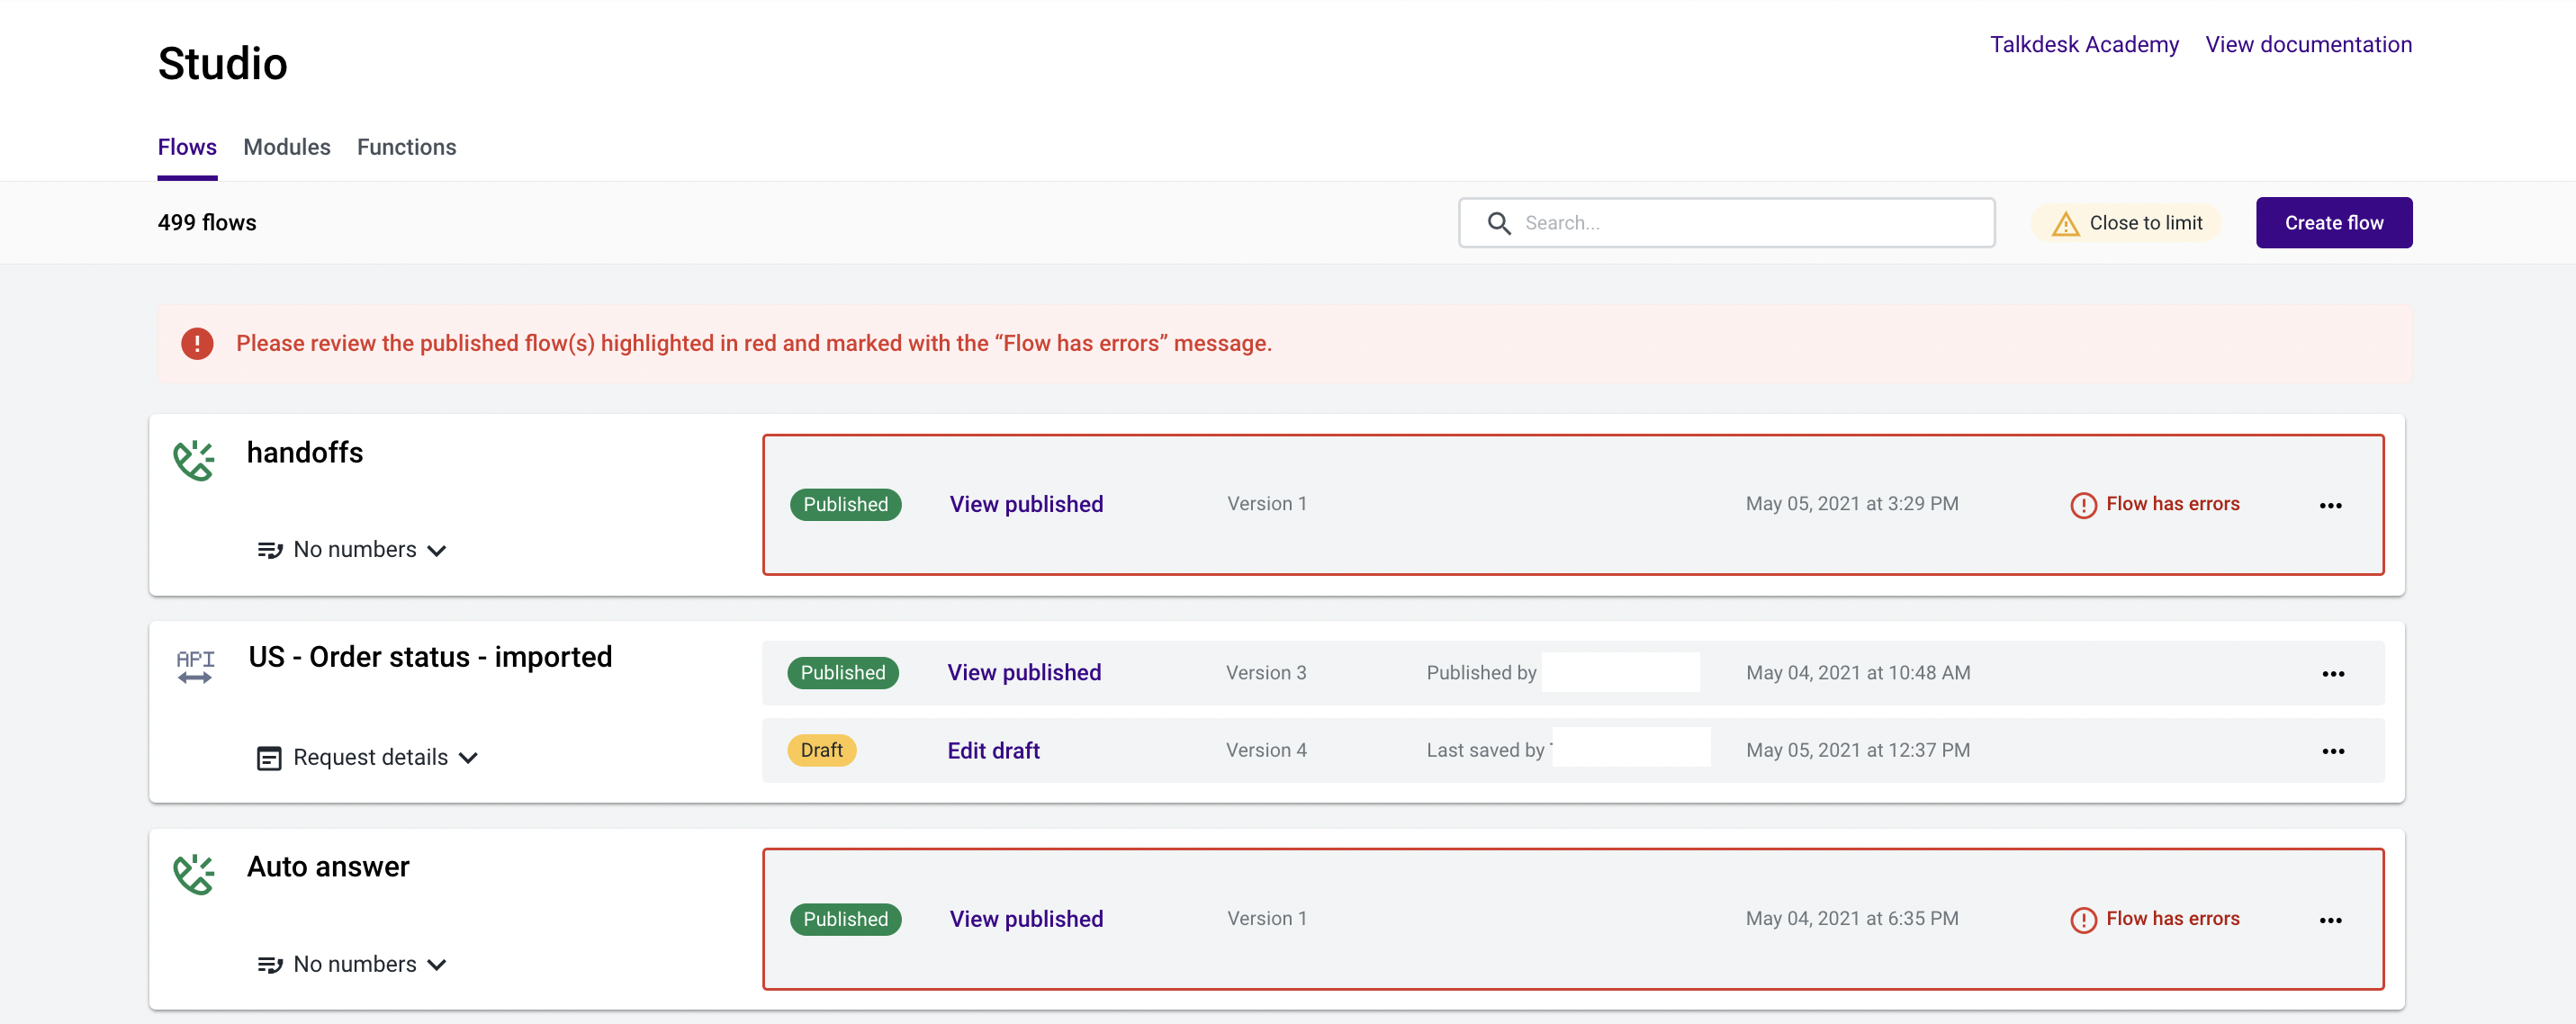
Task: Expand No numbers dropdown under handoffs
Action: 352,550
